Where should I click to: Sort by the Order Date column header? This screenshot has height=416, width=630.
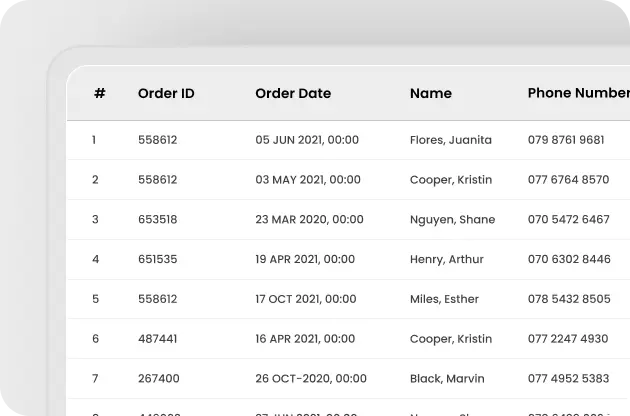point(293,93)
